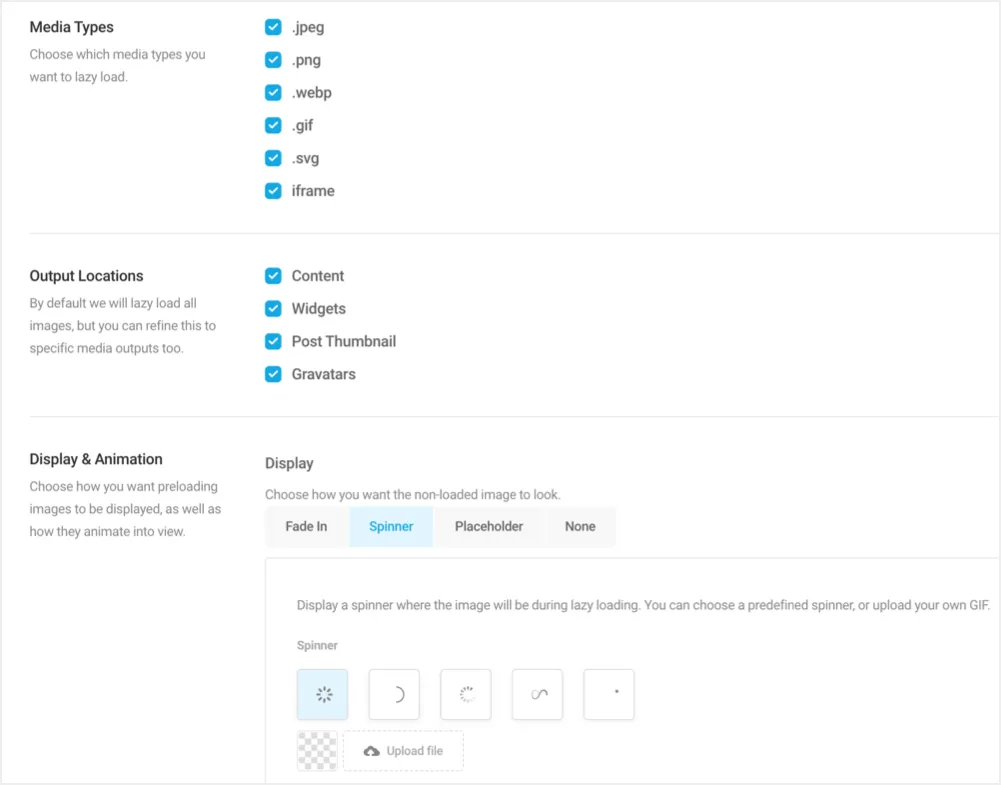Select the radial burst spinner icon
1001x785 pixels.
322,694
